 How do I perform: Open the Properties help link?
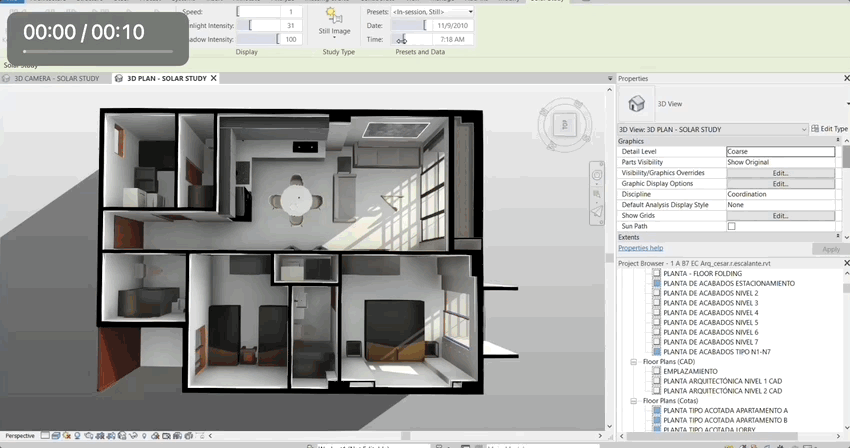coord(640,248)
